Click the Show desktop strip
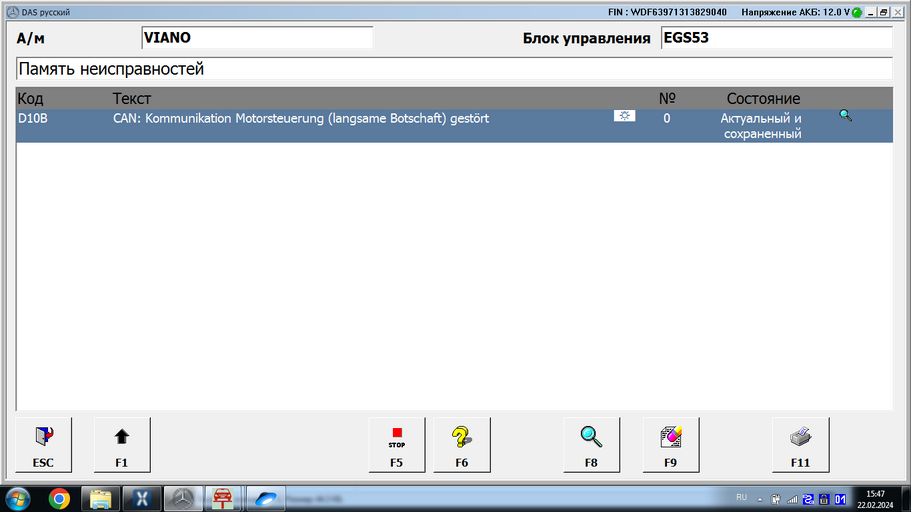The image size is (911, 512). click(906, 499)
